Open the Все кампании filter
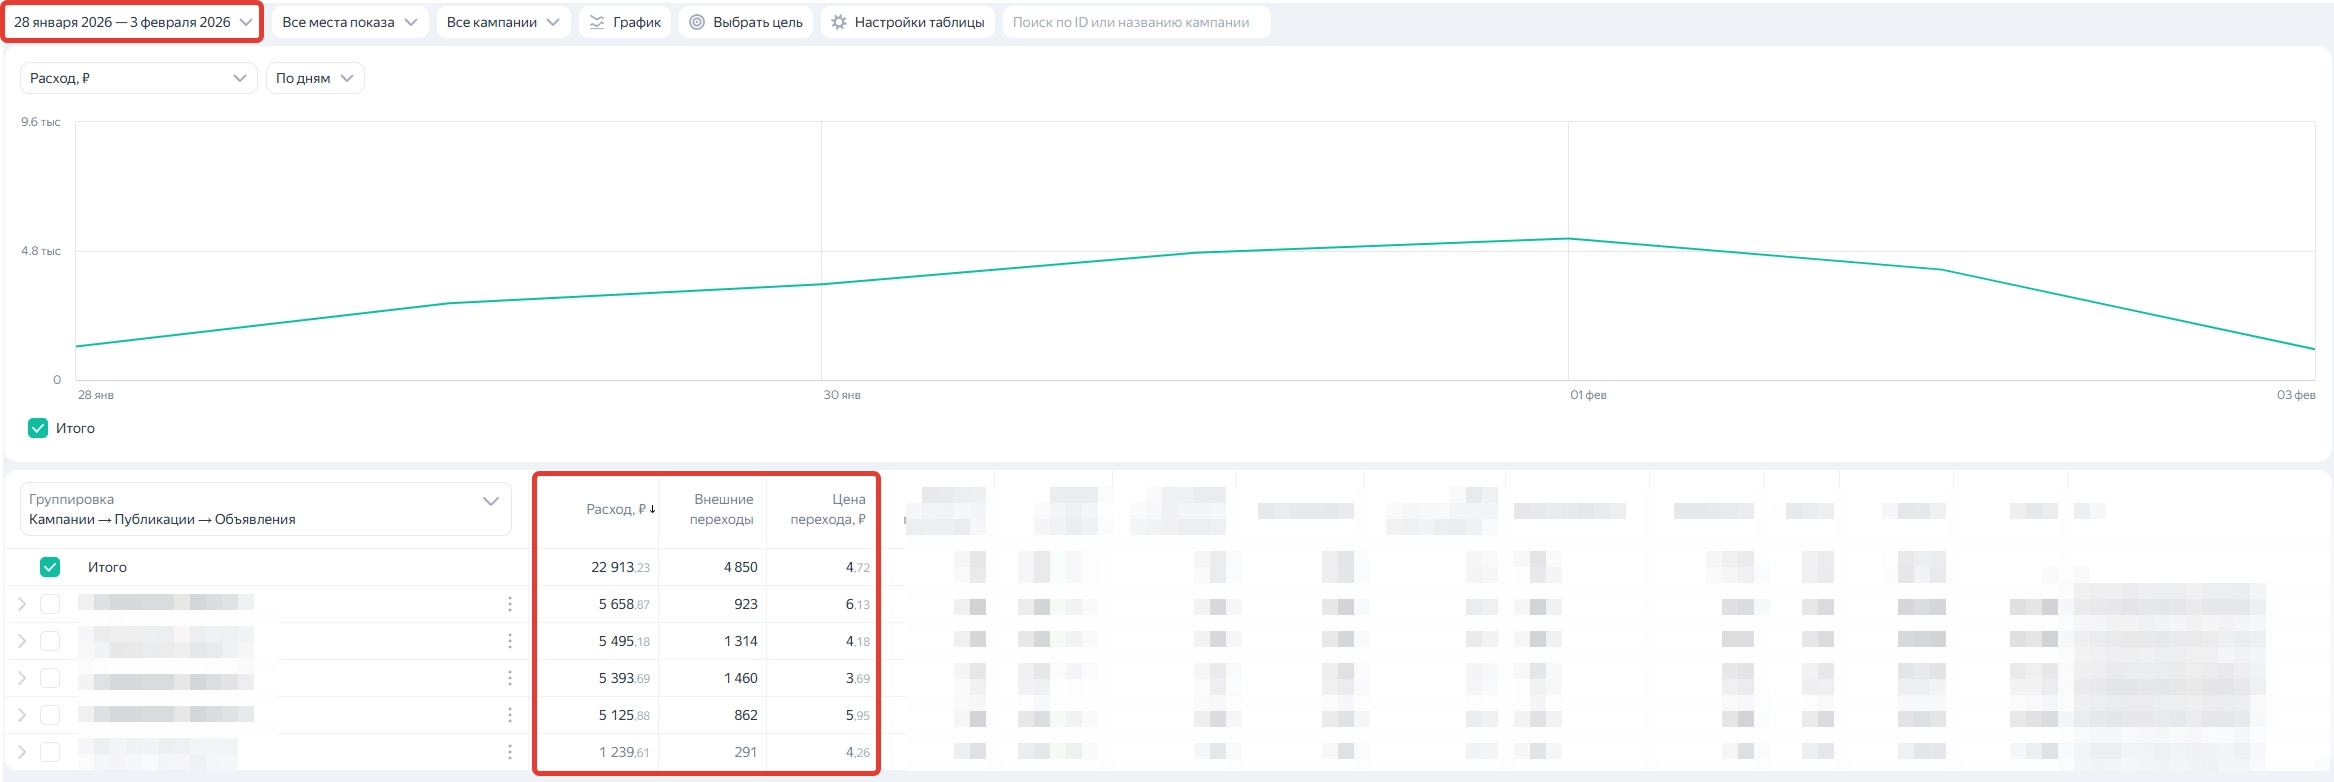Viewport: 2334px width, 782px height. 502,22
